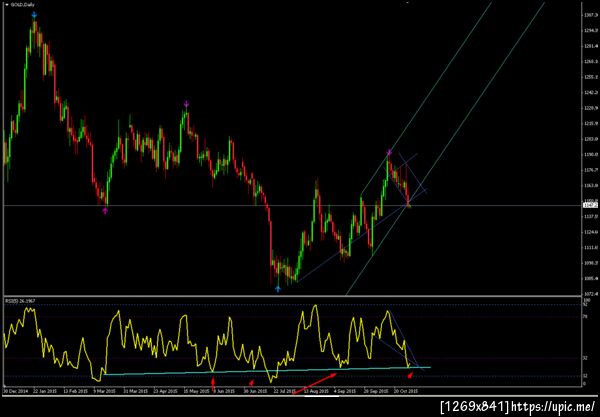Click the 13 Feb 2015 date label
Viewport: 600px width, 417px height.
(x=76, y=391)
